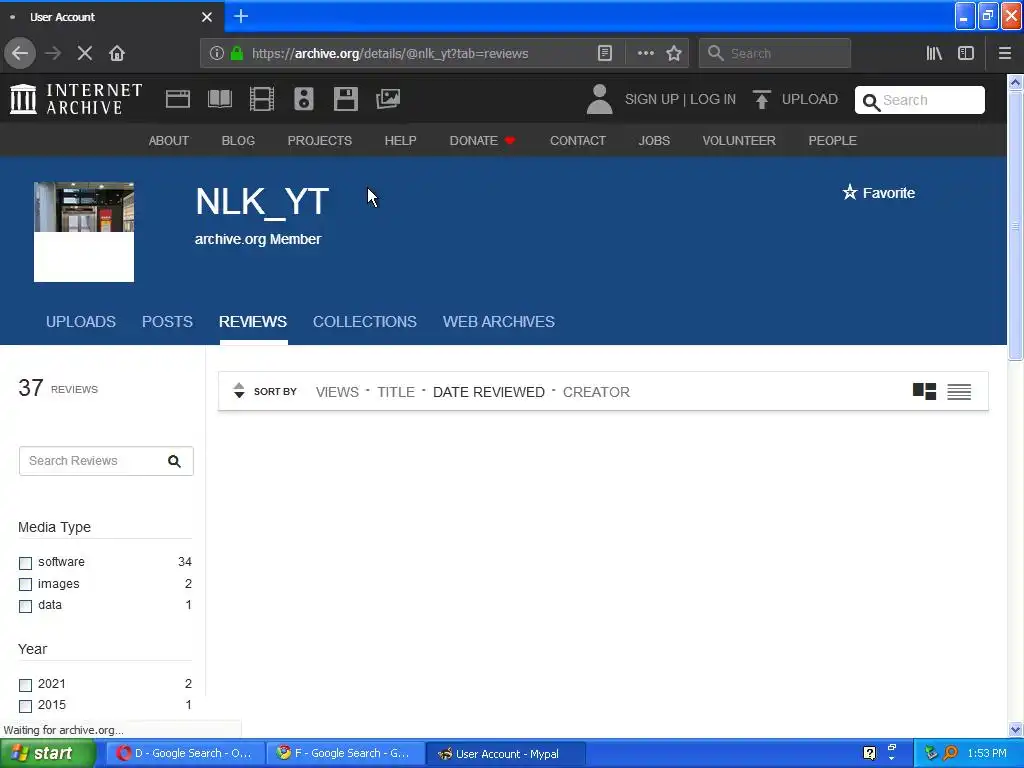Open the UPLOADS tab
Image resolution: width=1024 pixels, height=768 pixels.
[80, 321]
